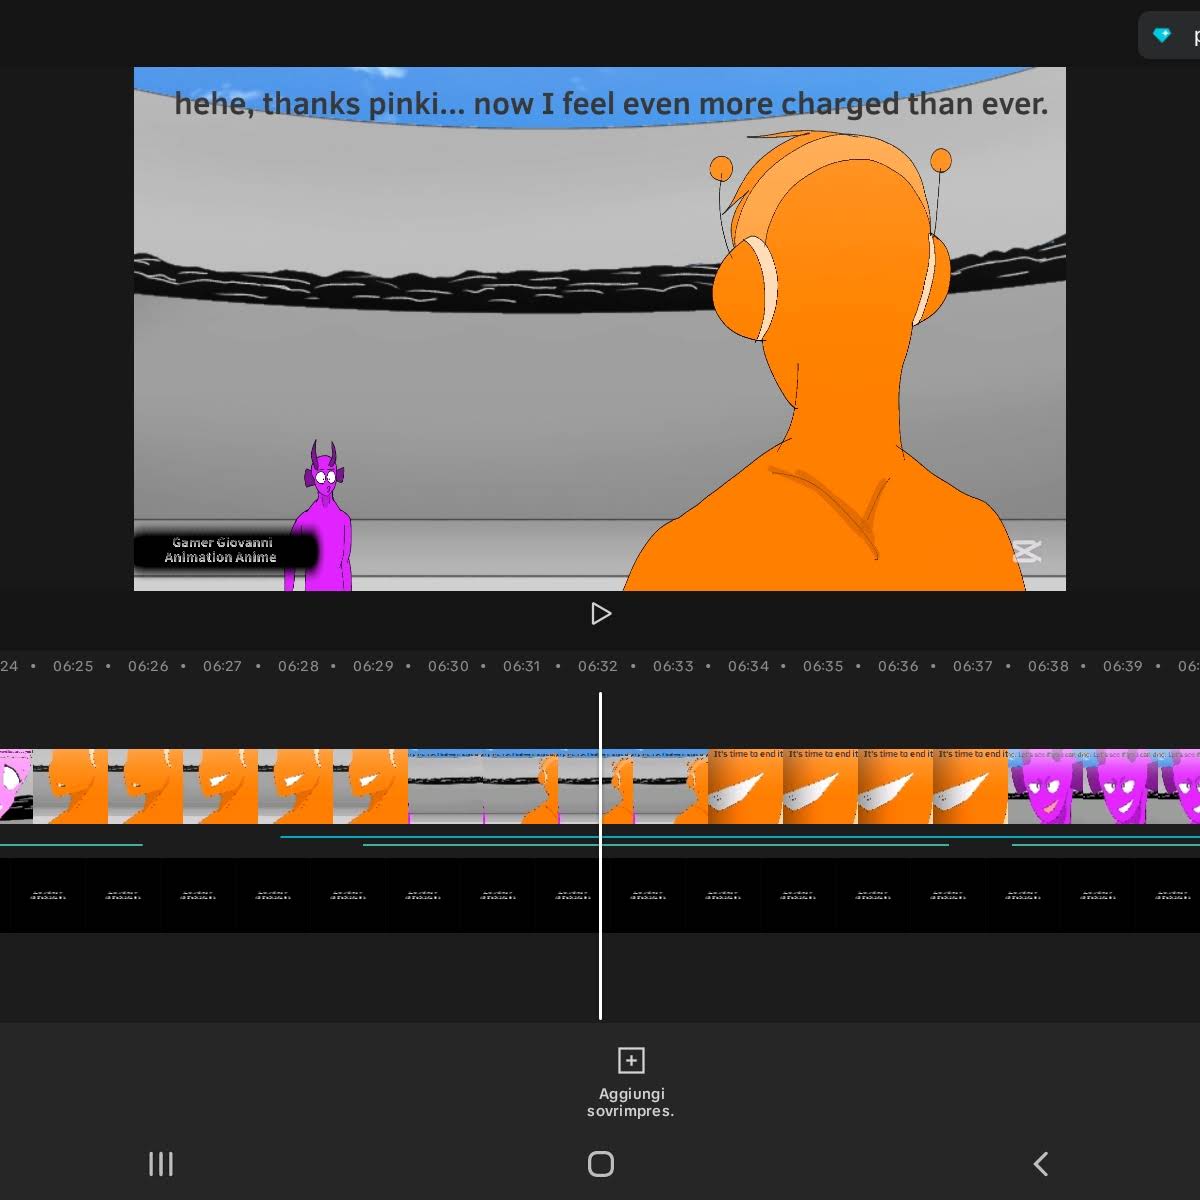Select the knife clip "It's time to end it"
This screenshot has height=1200, width=1200.
coord(858,786)
